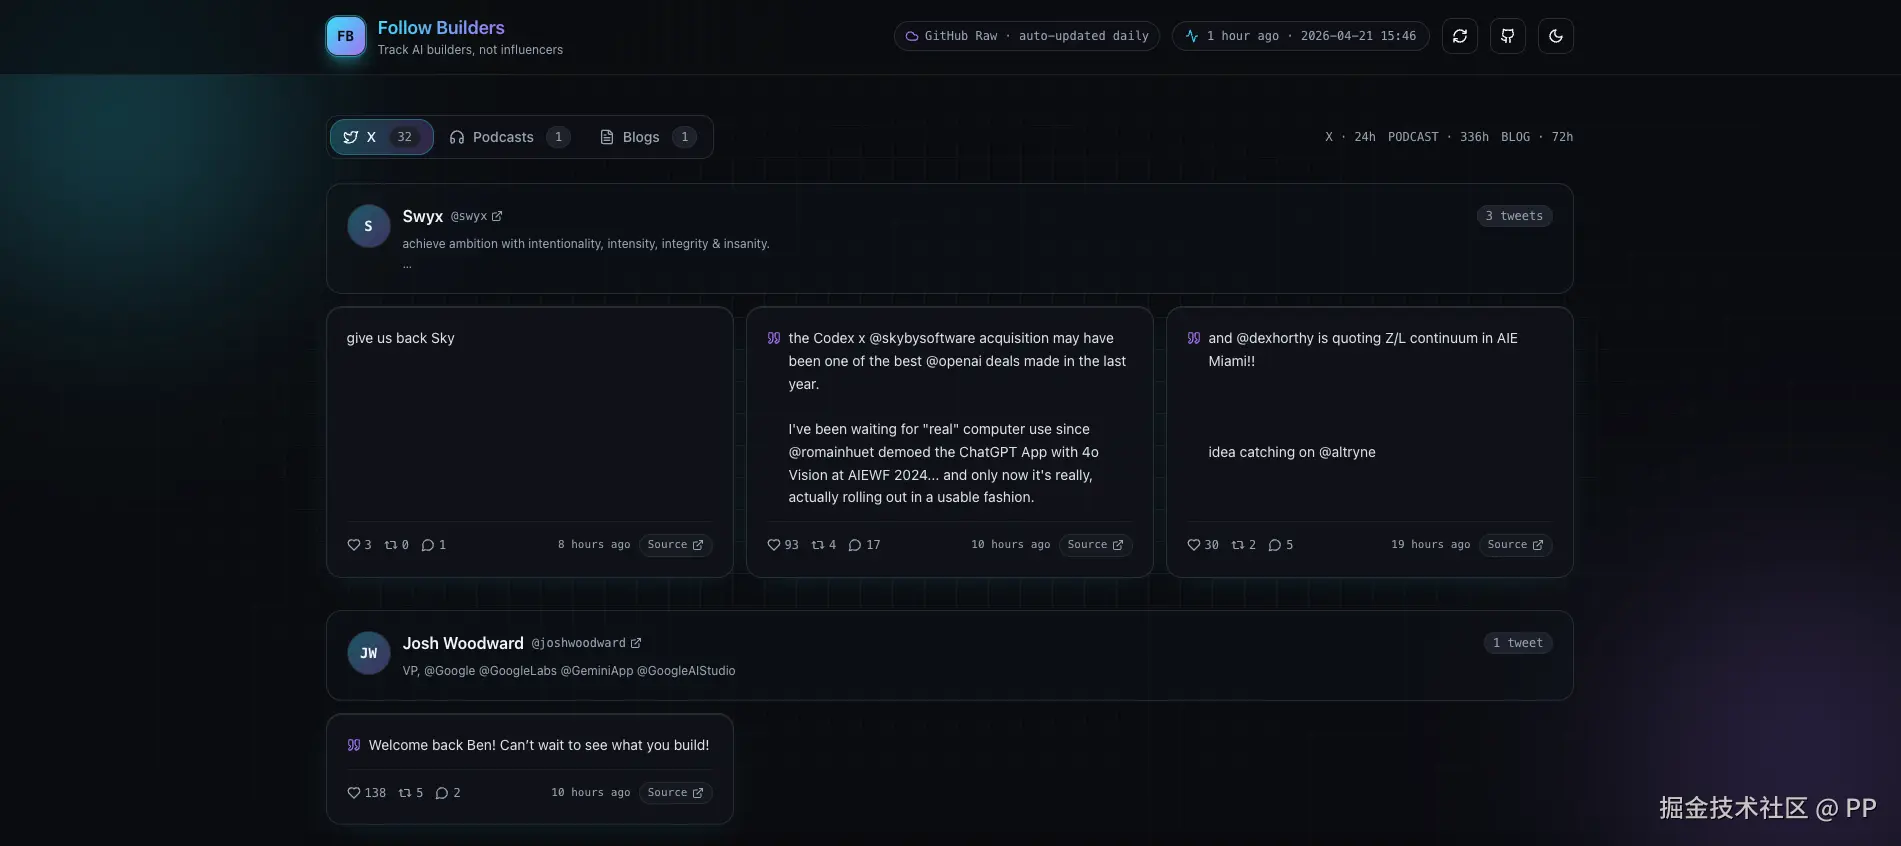Open Source link for "give us back Sky"
The image size is (1901, 846).
pyautogui.click(x=675, y=545)
